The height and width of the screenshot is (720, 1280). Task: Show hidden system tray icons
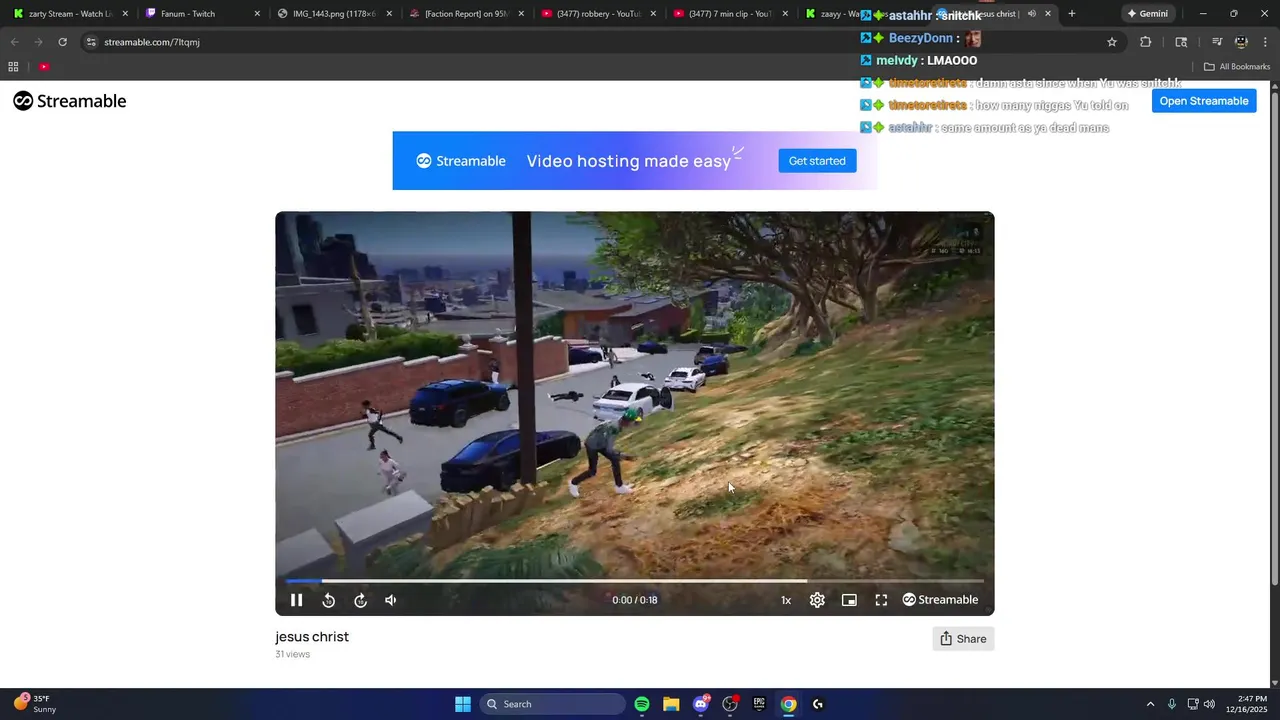pyautogui.click(x=1150, y=704)
